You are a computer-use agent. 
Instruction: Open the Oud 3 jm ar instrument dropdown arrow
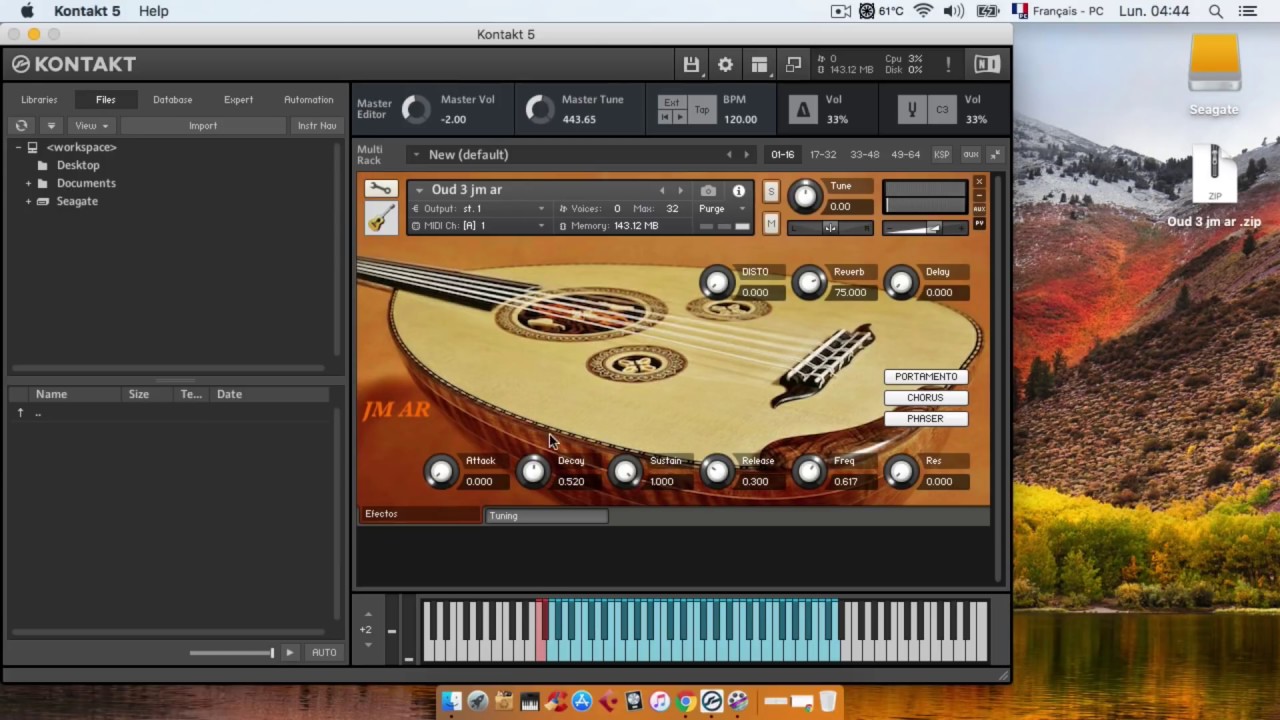[x=419, y=190]
